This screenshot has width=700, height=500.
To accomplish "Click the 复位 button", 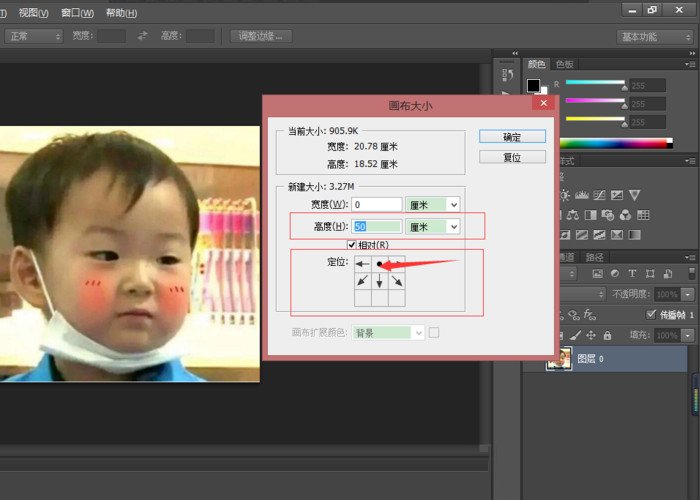I will (512, 157).
